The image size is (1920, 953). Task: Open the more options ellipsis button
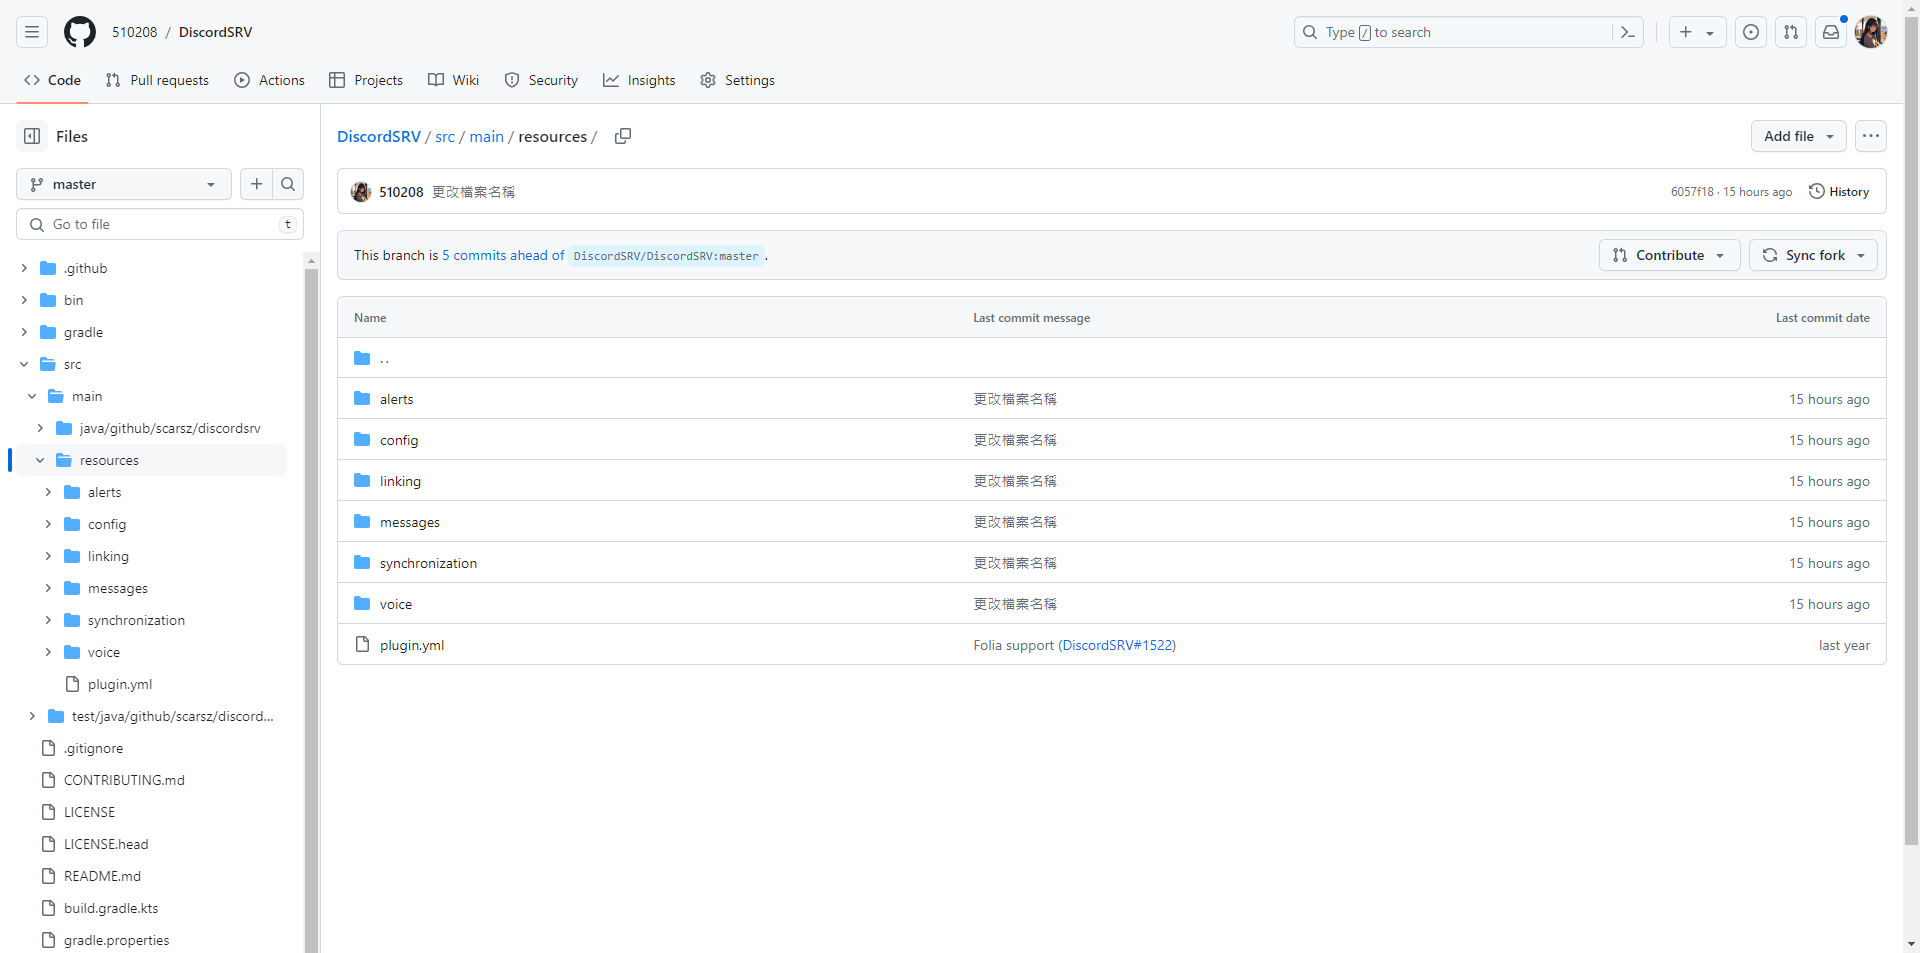(1871, 136)
